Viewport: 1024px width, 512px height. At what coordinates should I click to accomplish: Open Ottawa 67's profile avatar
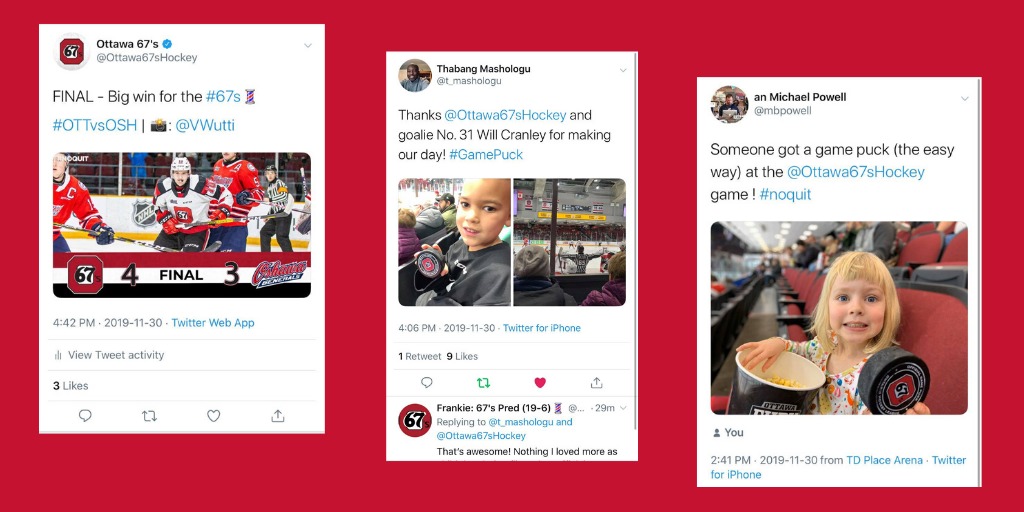pyautogui.click(x=72, y=52)
